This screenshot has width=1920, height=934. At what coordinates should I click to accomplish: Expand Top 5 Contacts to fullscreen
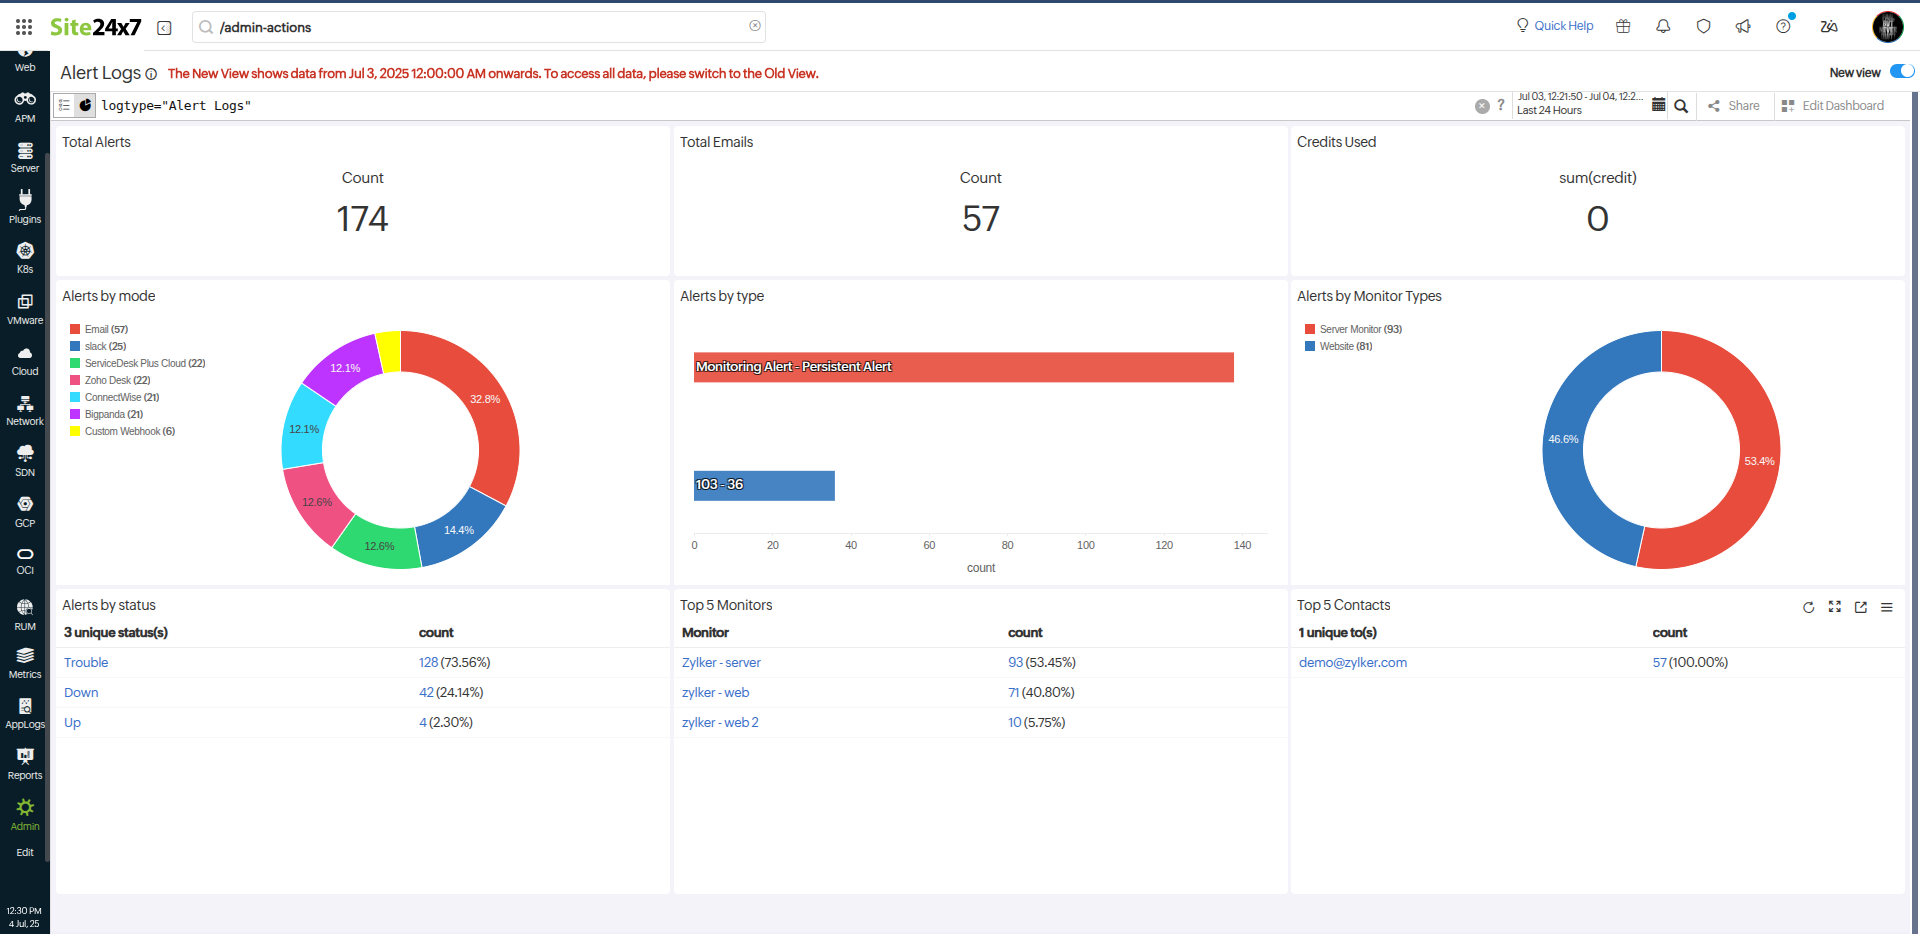point(1834,607)
